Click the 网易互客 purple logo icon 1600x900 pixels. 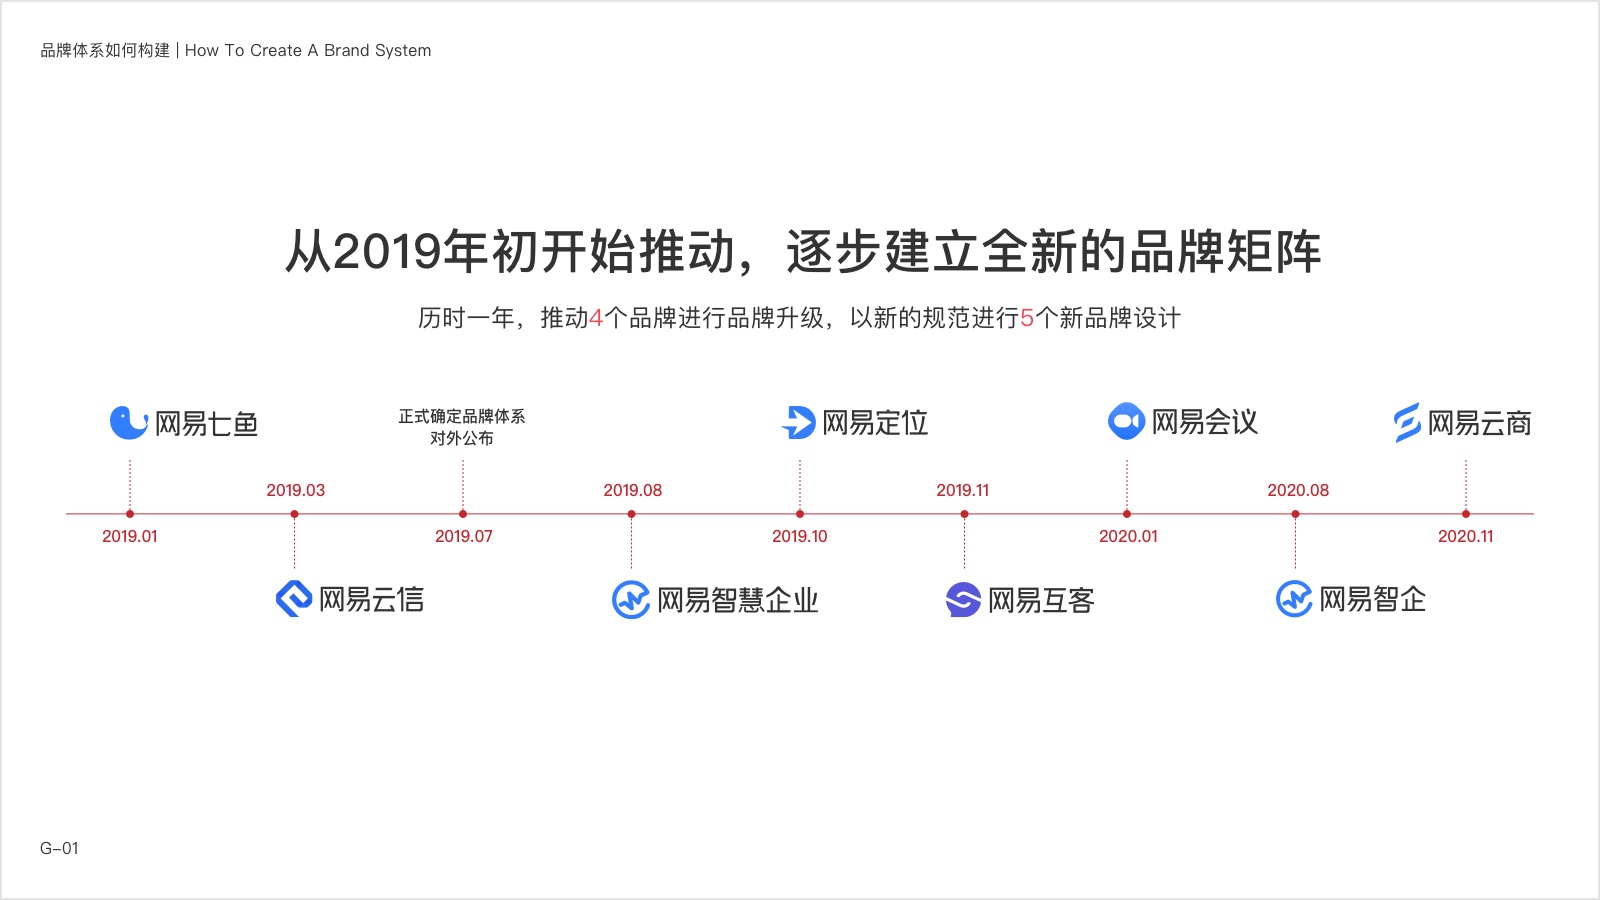point(963,600)
